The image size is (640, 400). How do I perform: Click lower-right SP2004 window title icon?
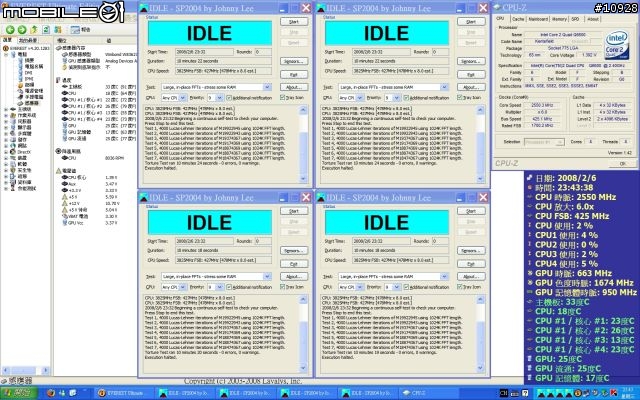pyautogui.click(x=321, y=198)
